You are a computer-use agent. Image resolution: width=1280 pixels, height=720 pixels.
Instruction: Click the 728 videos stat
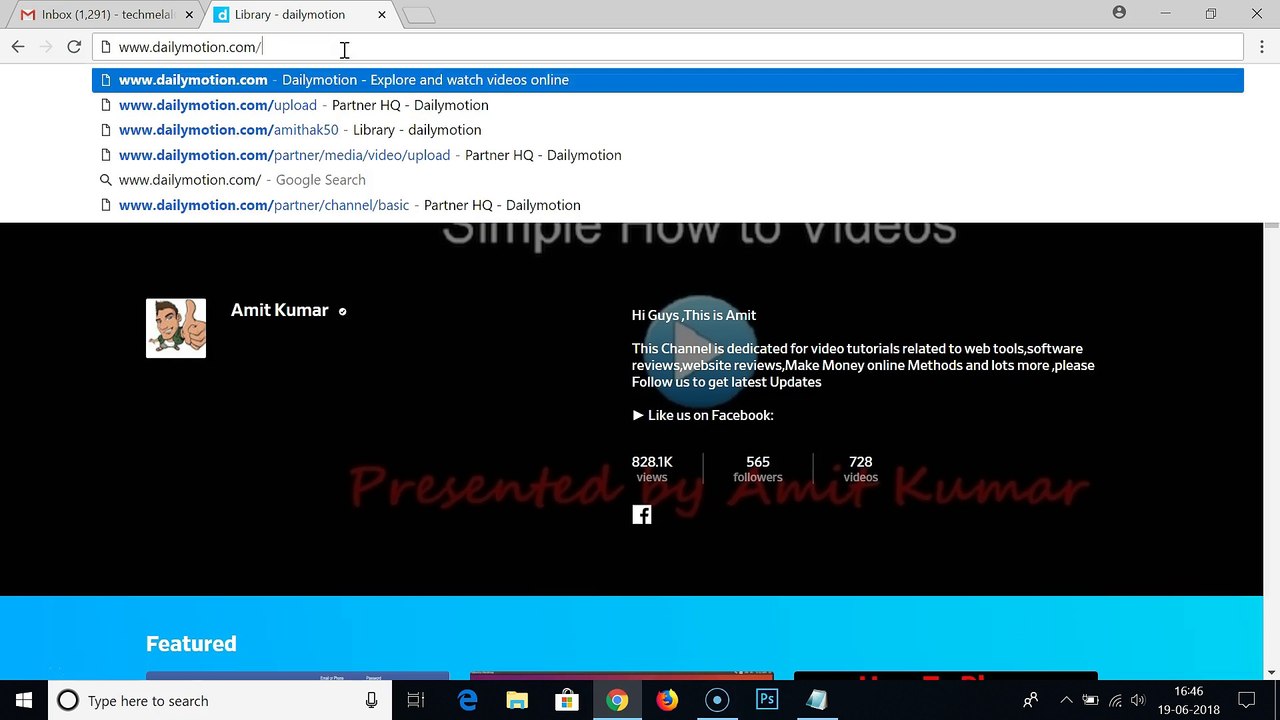[860, 469]
